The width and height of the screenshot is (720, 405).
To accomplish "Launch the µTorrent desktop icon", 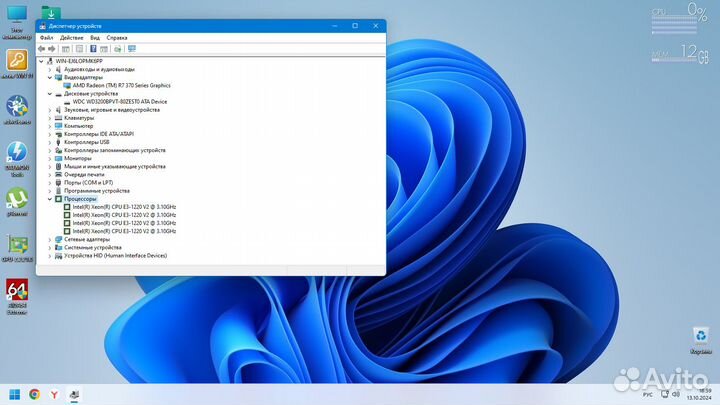I will click(x=17, y=202).
